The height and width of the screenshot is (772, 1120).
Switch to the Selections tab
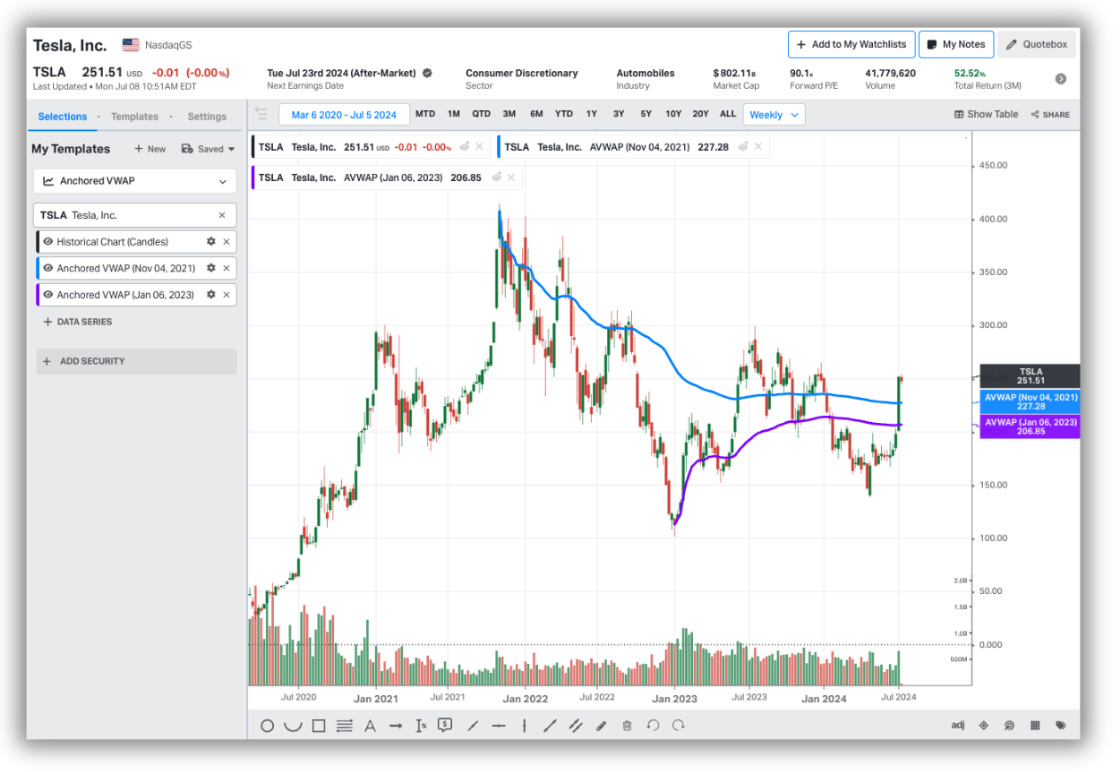coord(63,116)
